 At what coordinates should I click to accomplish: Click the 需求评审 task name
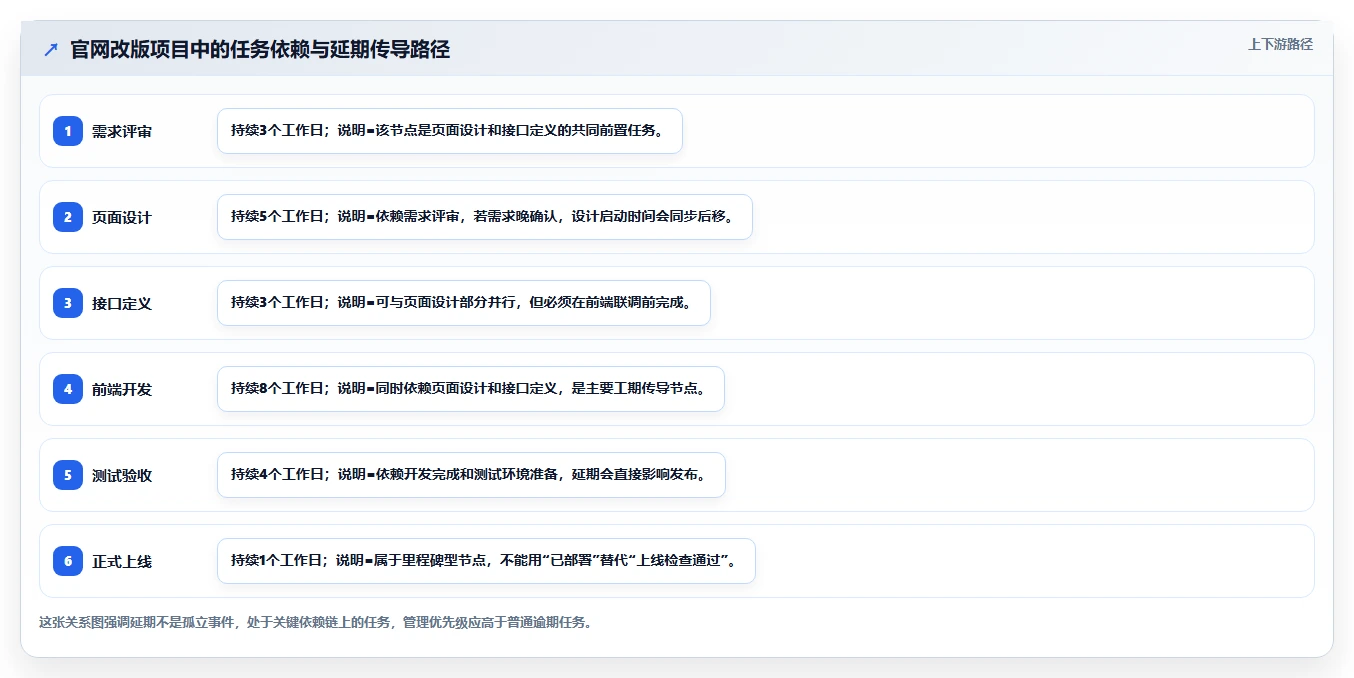[122, 131]
